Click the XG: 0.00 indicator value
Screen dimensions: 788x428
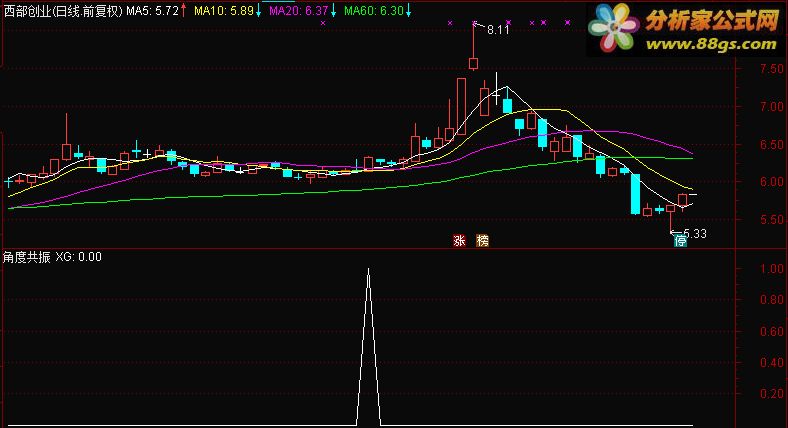coord(78,257)
